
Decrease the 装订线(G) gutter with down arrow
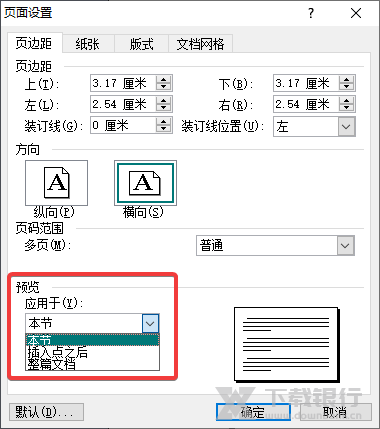164,129
